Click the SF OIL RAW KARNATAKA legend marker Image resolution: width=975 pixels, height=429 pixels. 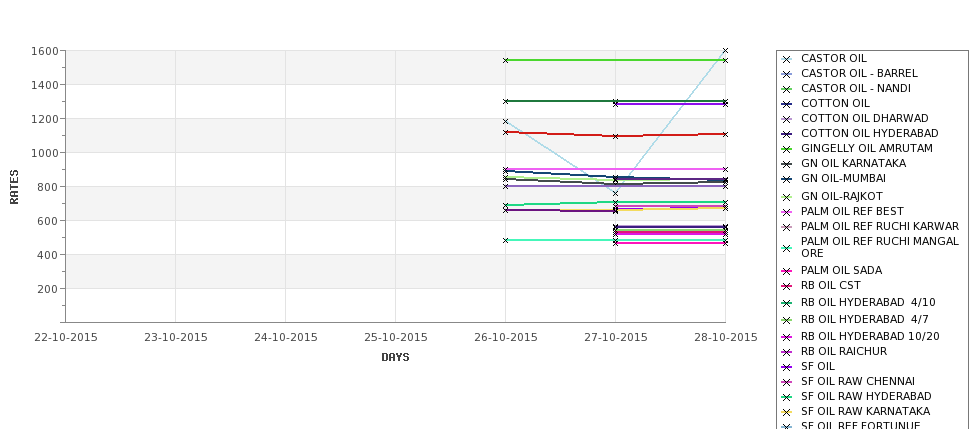point(787,412)
